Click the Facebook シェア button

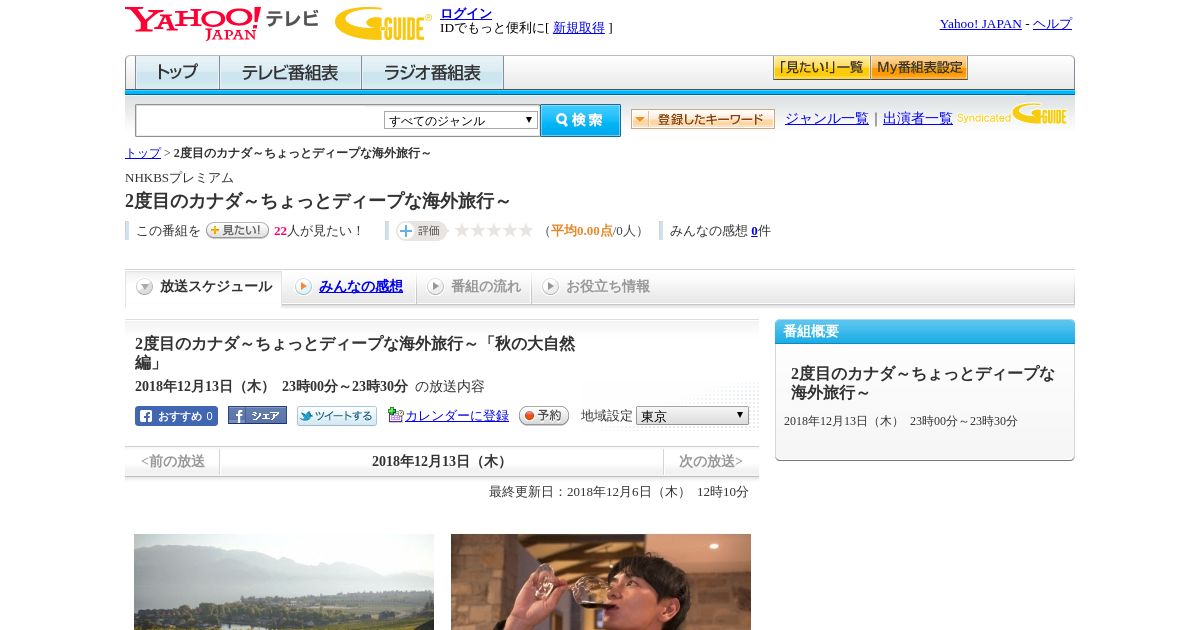[257, 415]
